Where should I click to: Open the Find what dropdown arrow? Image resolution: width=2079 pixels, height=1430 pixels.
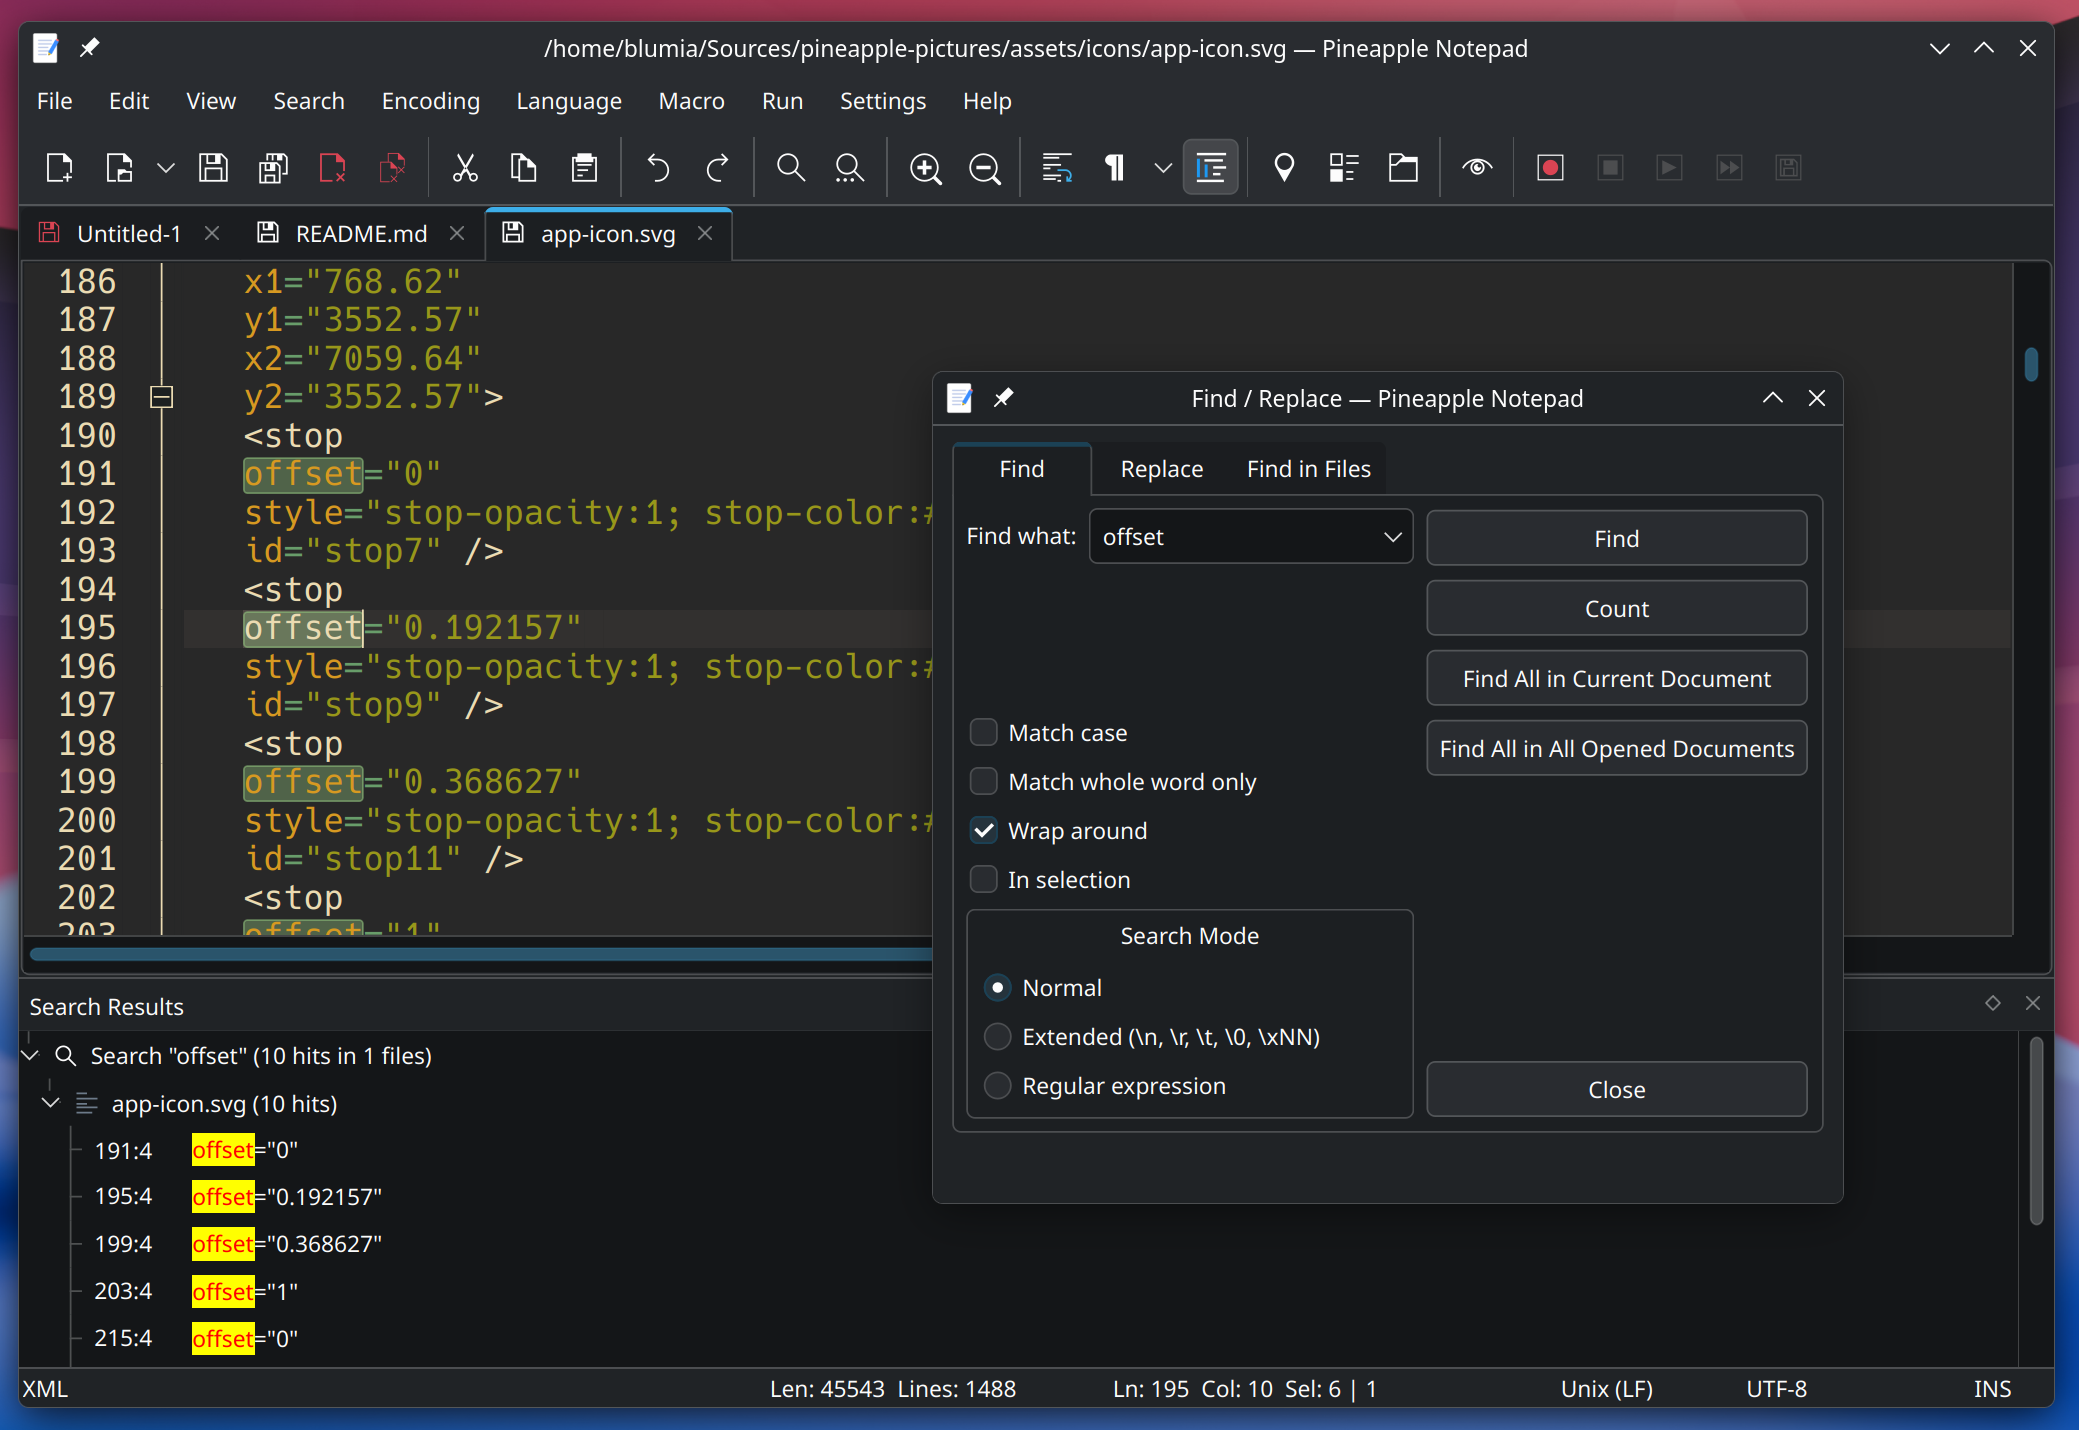click(x=1392, y=537)
